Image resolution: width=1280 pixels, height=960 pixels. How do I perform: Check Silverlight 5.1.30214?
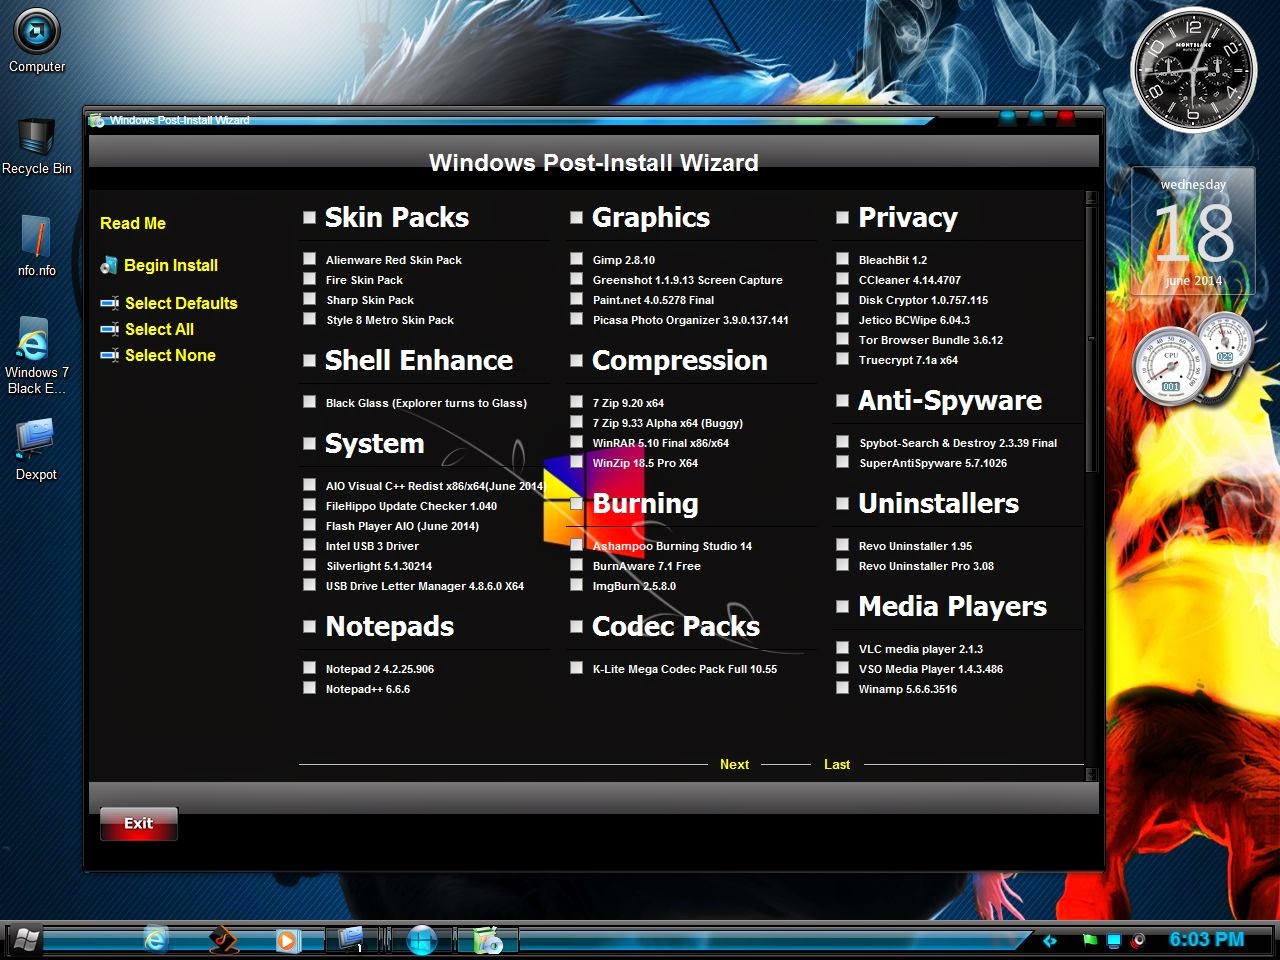pyautogui.click(x=310, y=565)
